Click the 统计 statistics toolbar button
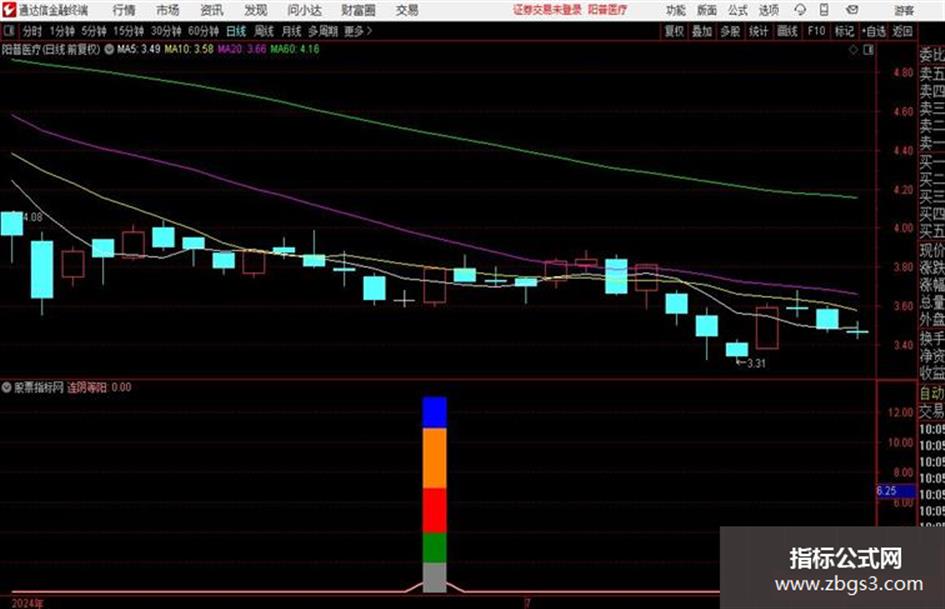Viewport: 945px width, 609px height. click(759, 31)
